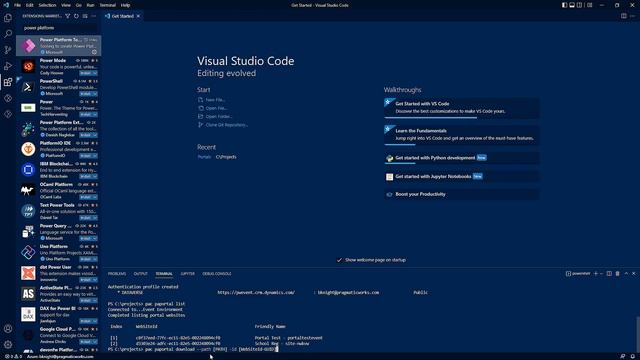Open install dropdown arrow for PlatformIO IDE

[95, 156]
